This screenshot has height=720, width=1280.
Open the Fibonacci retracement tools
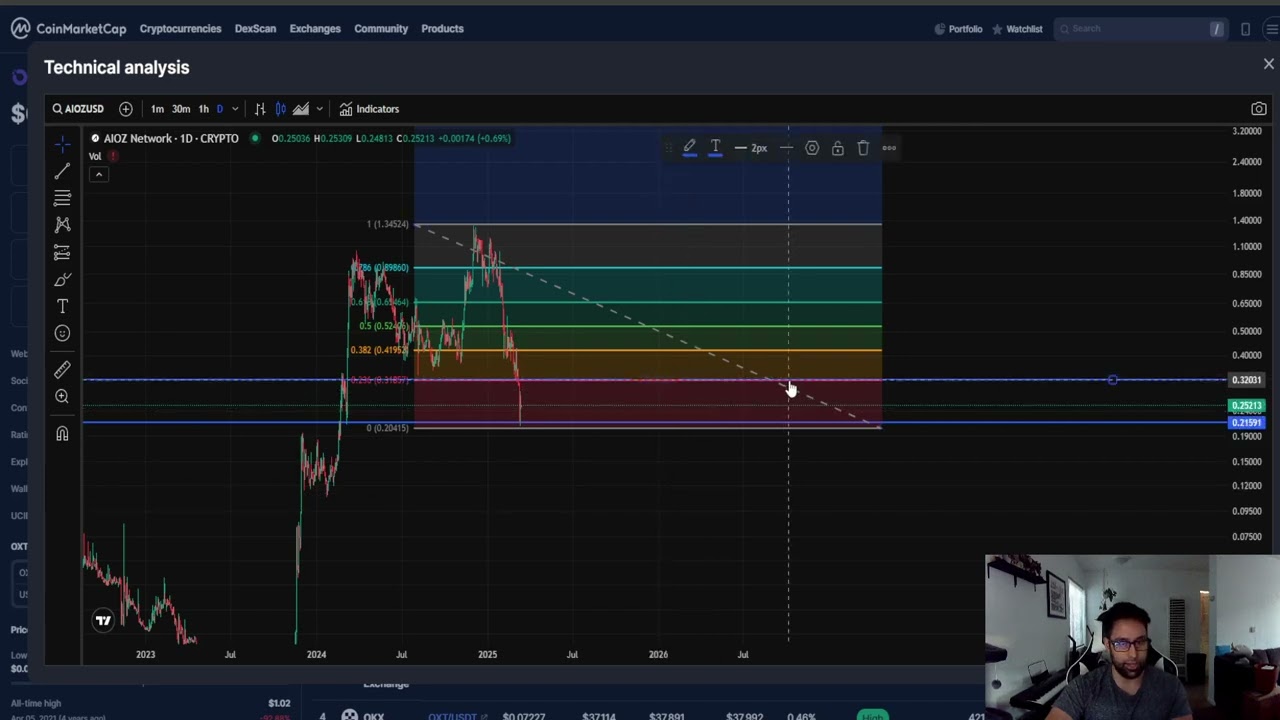click(x=62, y=198)
